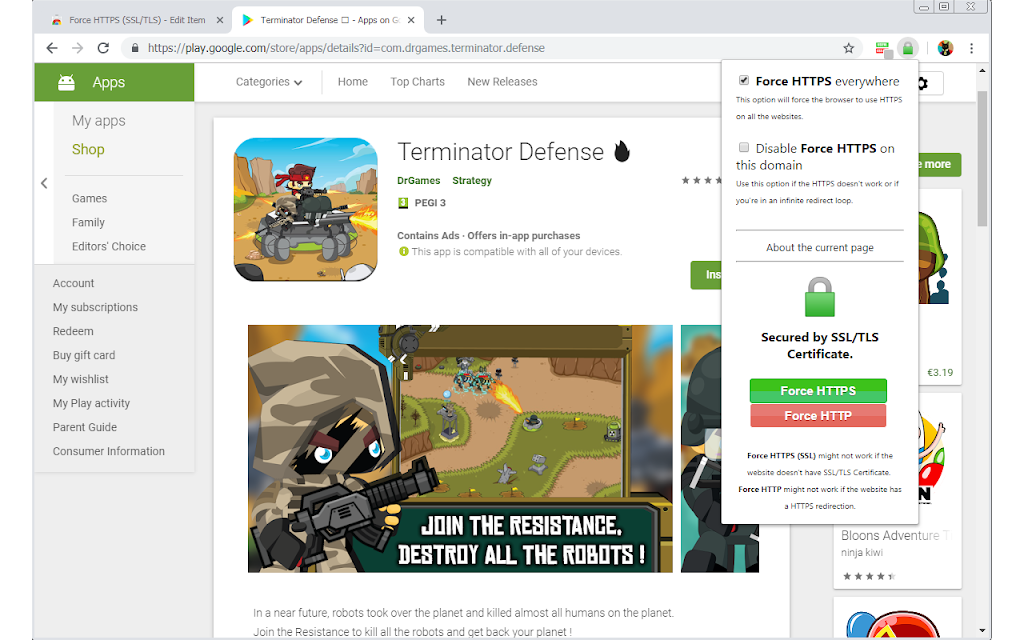
Task: Click the scrollbar down arrow
Action: coord(982,631)
